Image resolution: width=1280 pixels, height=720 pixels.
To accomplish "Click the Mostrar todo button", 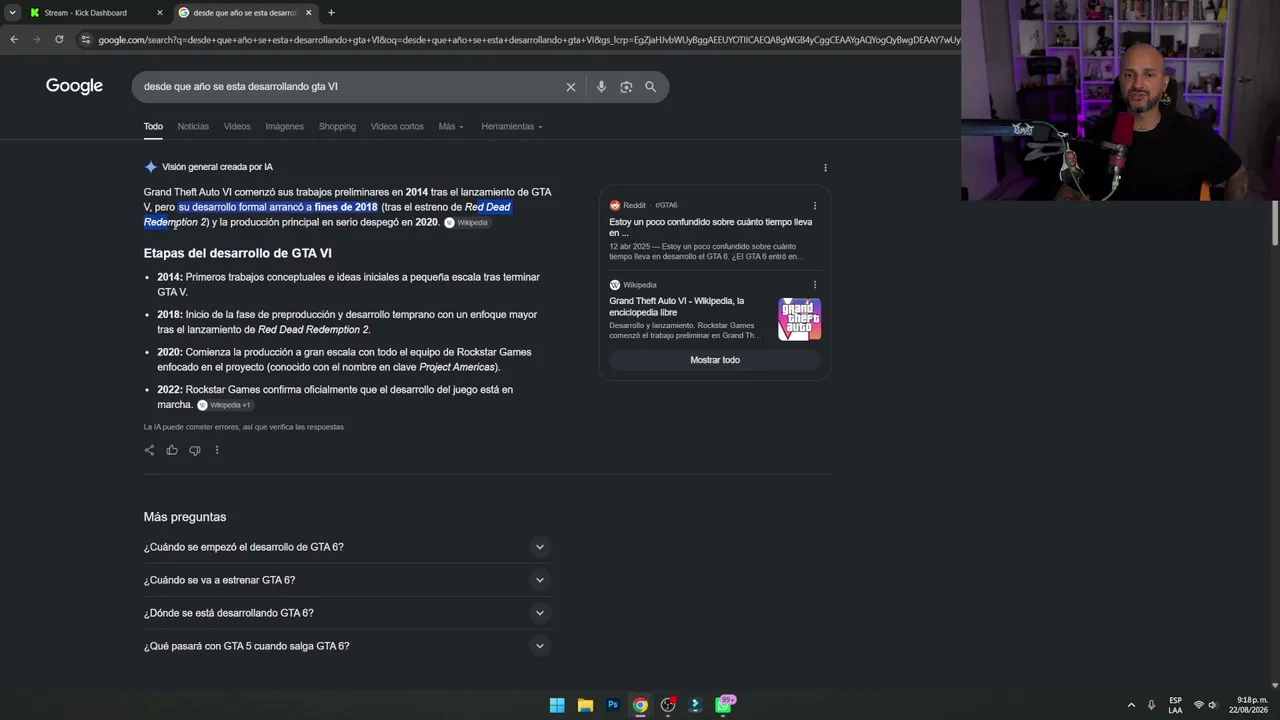I will [715, 360].
